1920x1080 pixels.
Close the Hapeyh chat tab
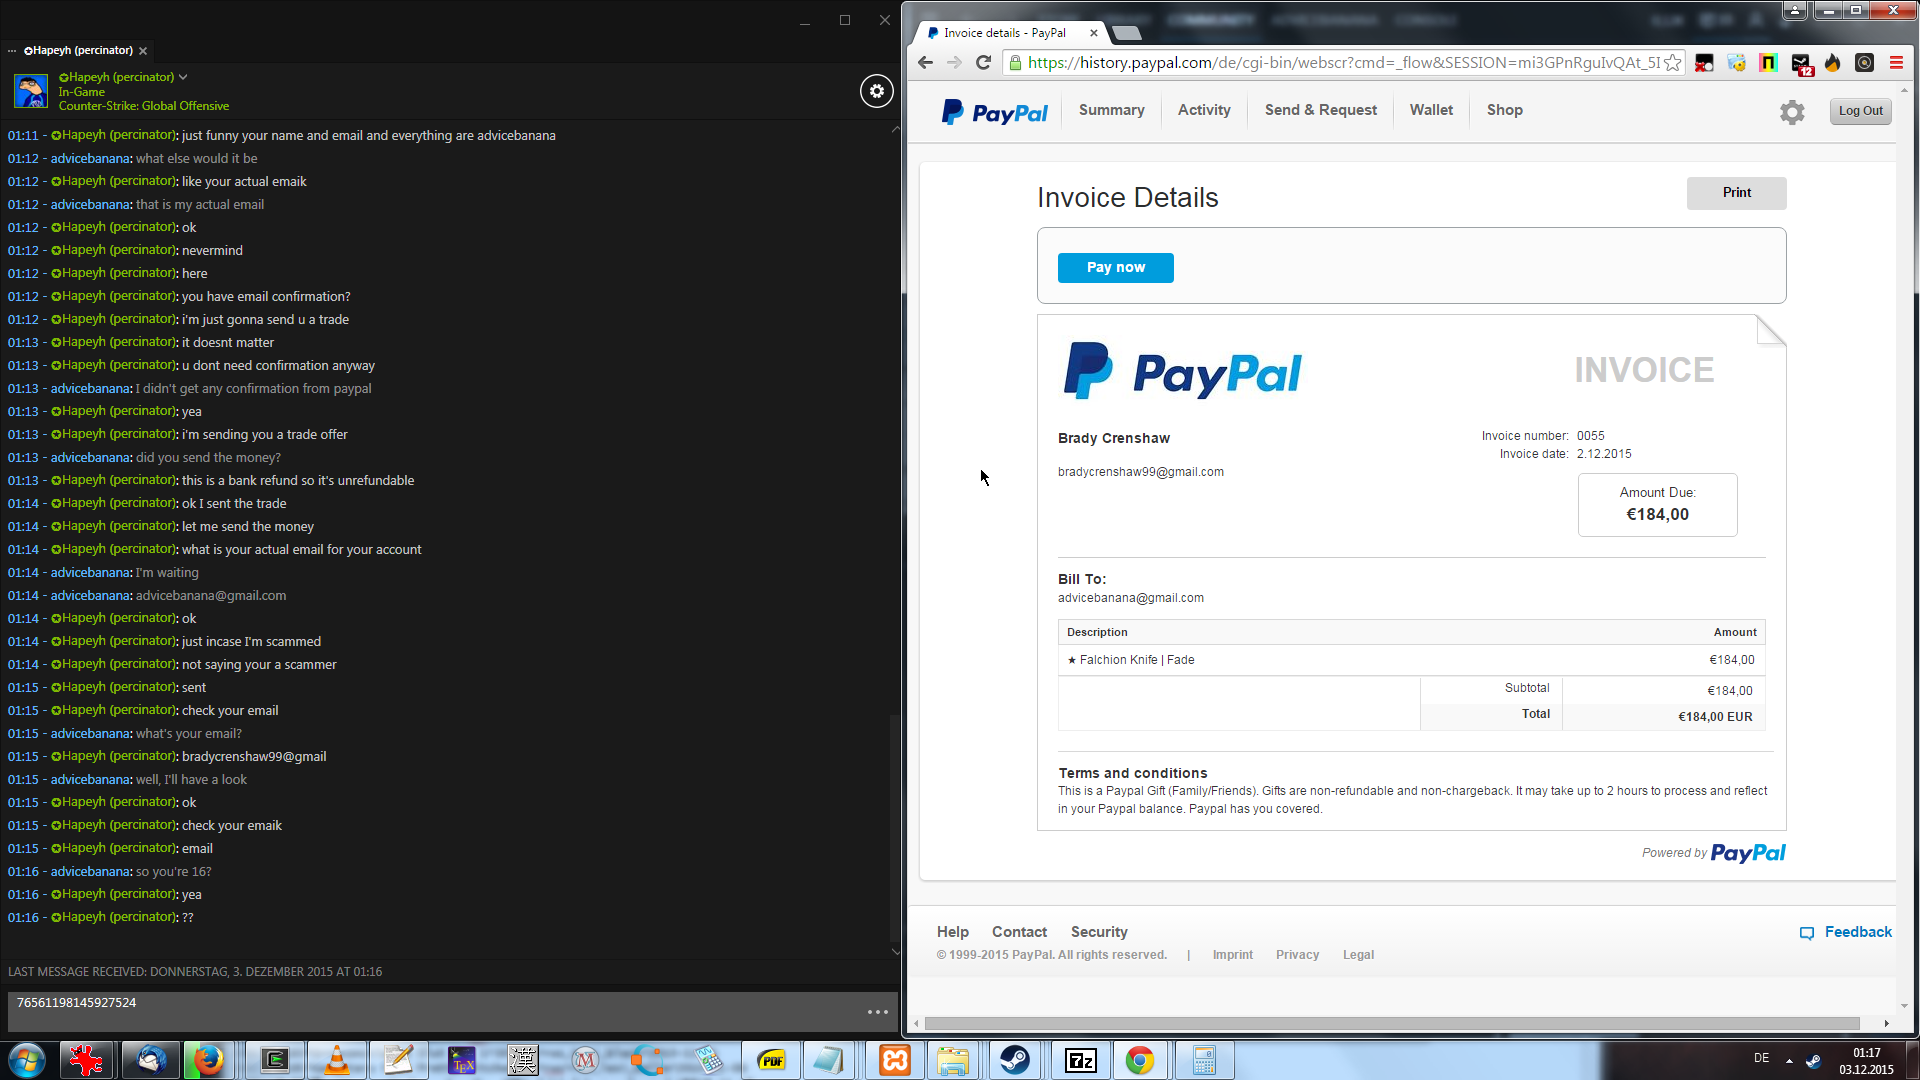143,51
